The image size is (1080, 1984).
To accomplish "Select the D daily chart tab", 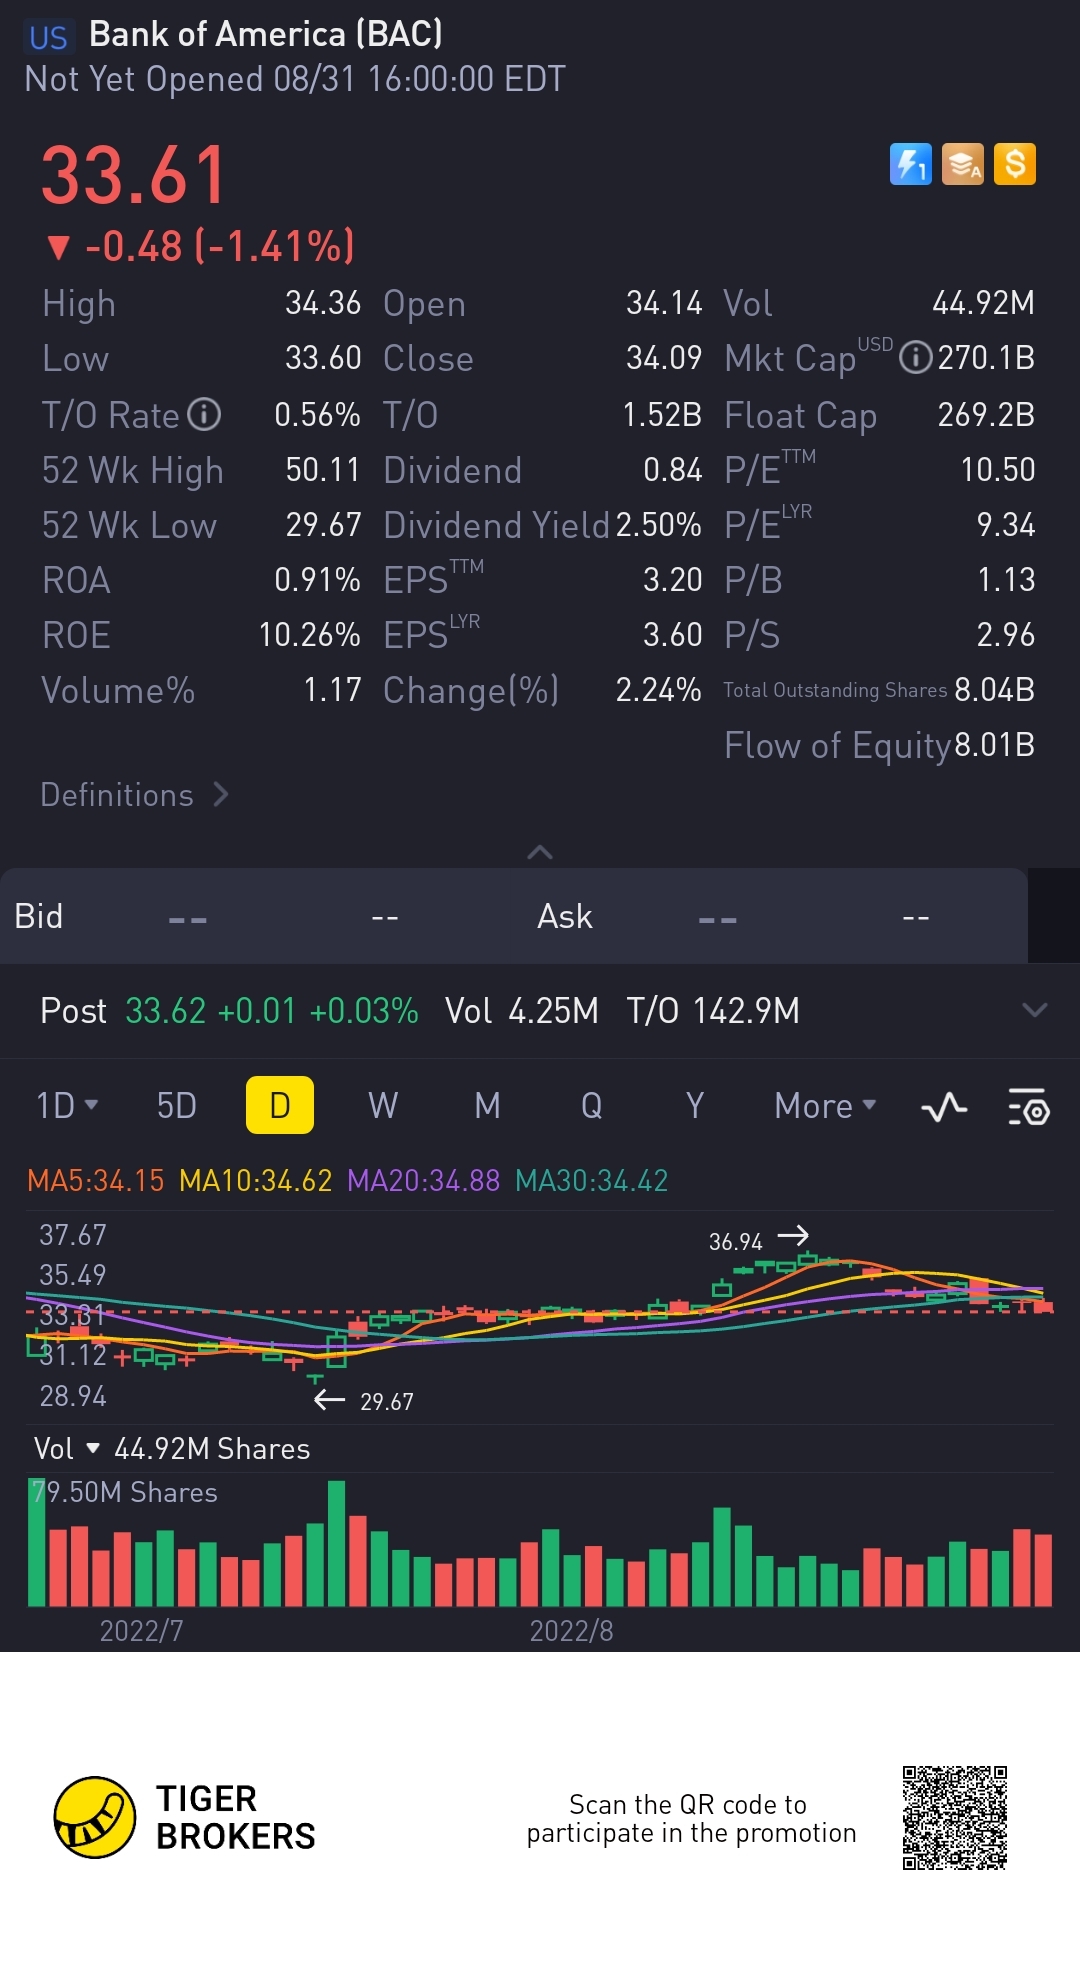I will pos(280,1105).
